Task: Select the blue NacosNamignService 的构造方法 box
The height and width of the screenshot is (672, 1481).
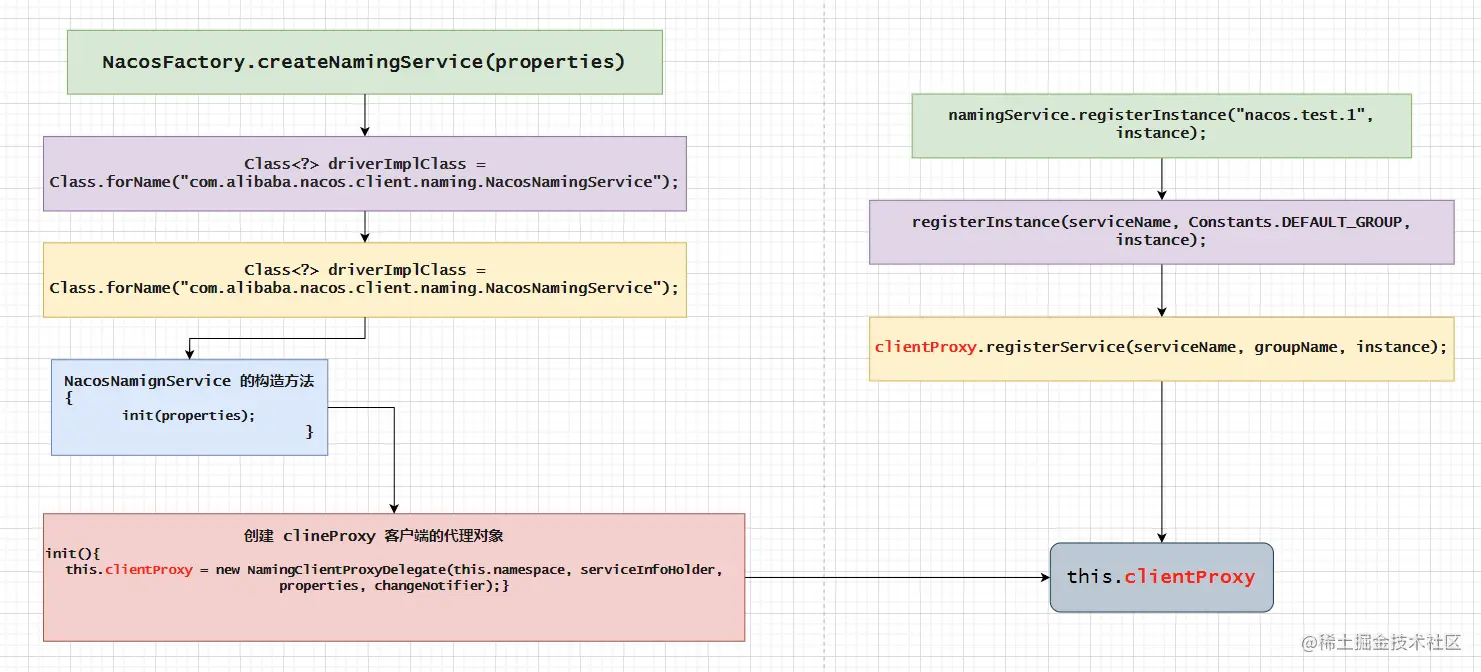Action: [189, 407]
